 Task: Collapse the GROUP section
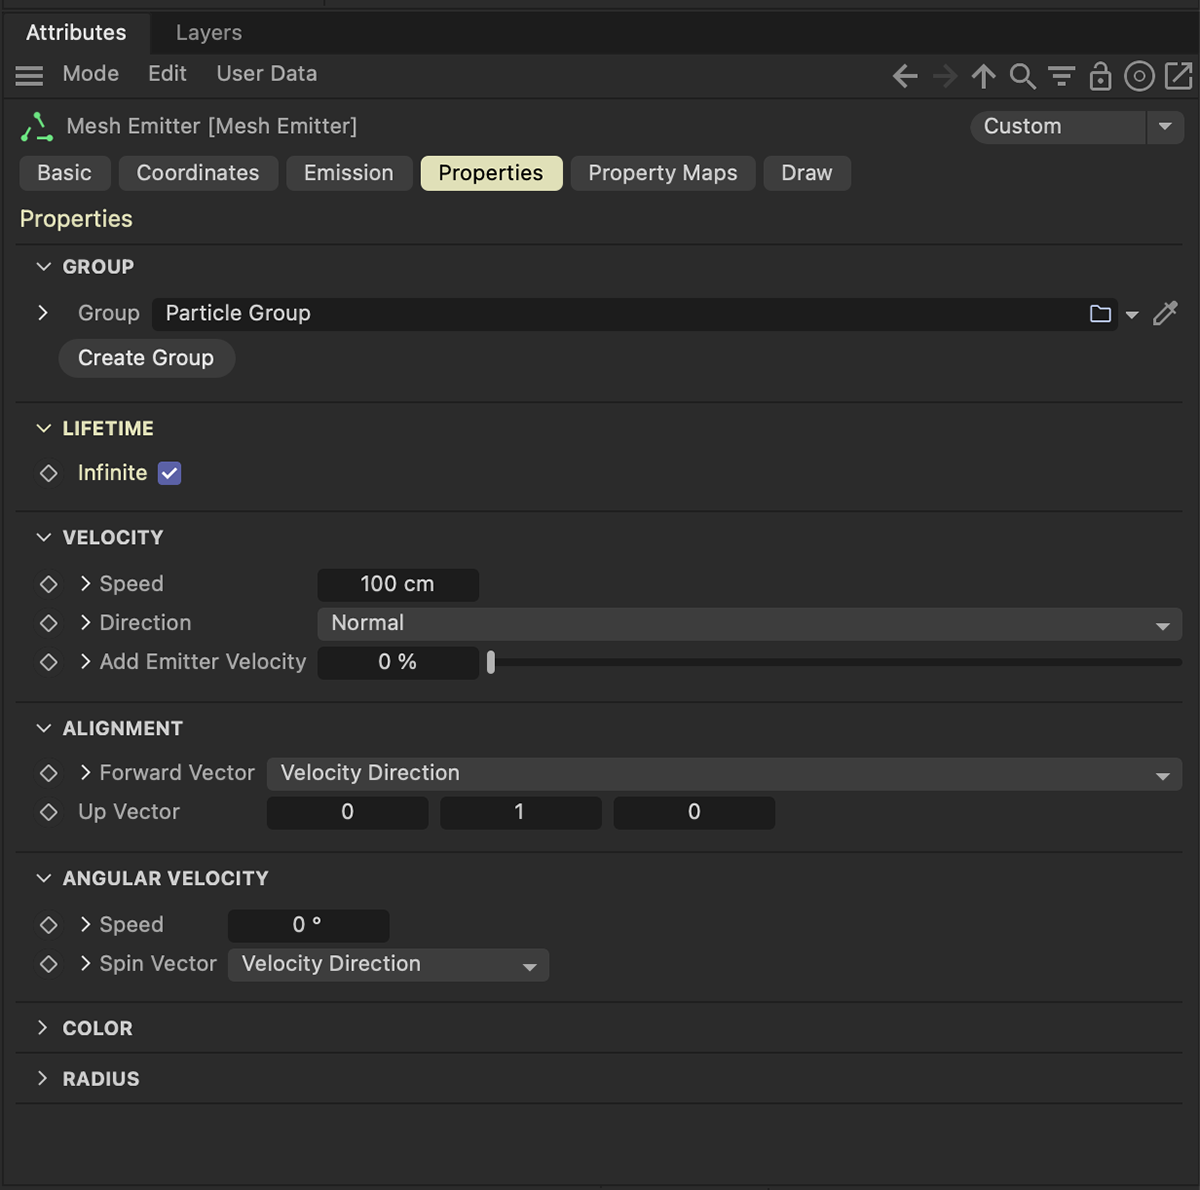43,267
